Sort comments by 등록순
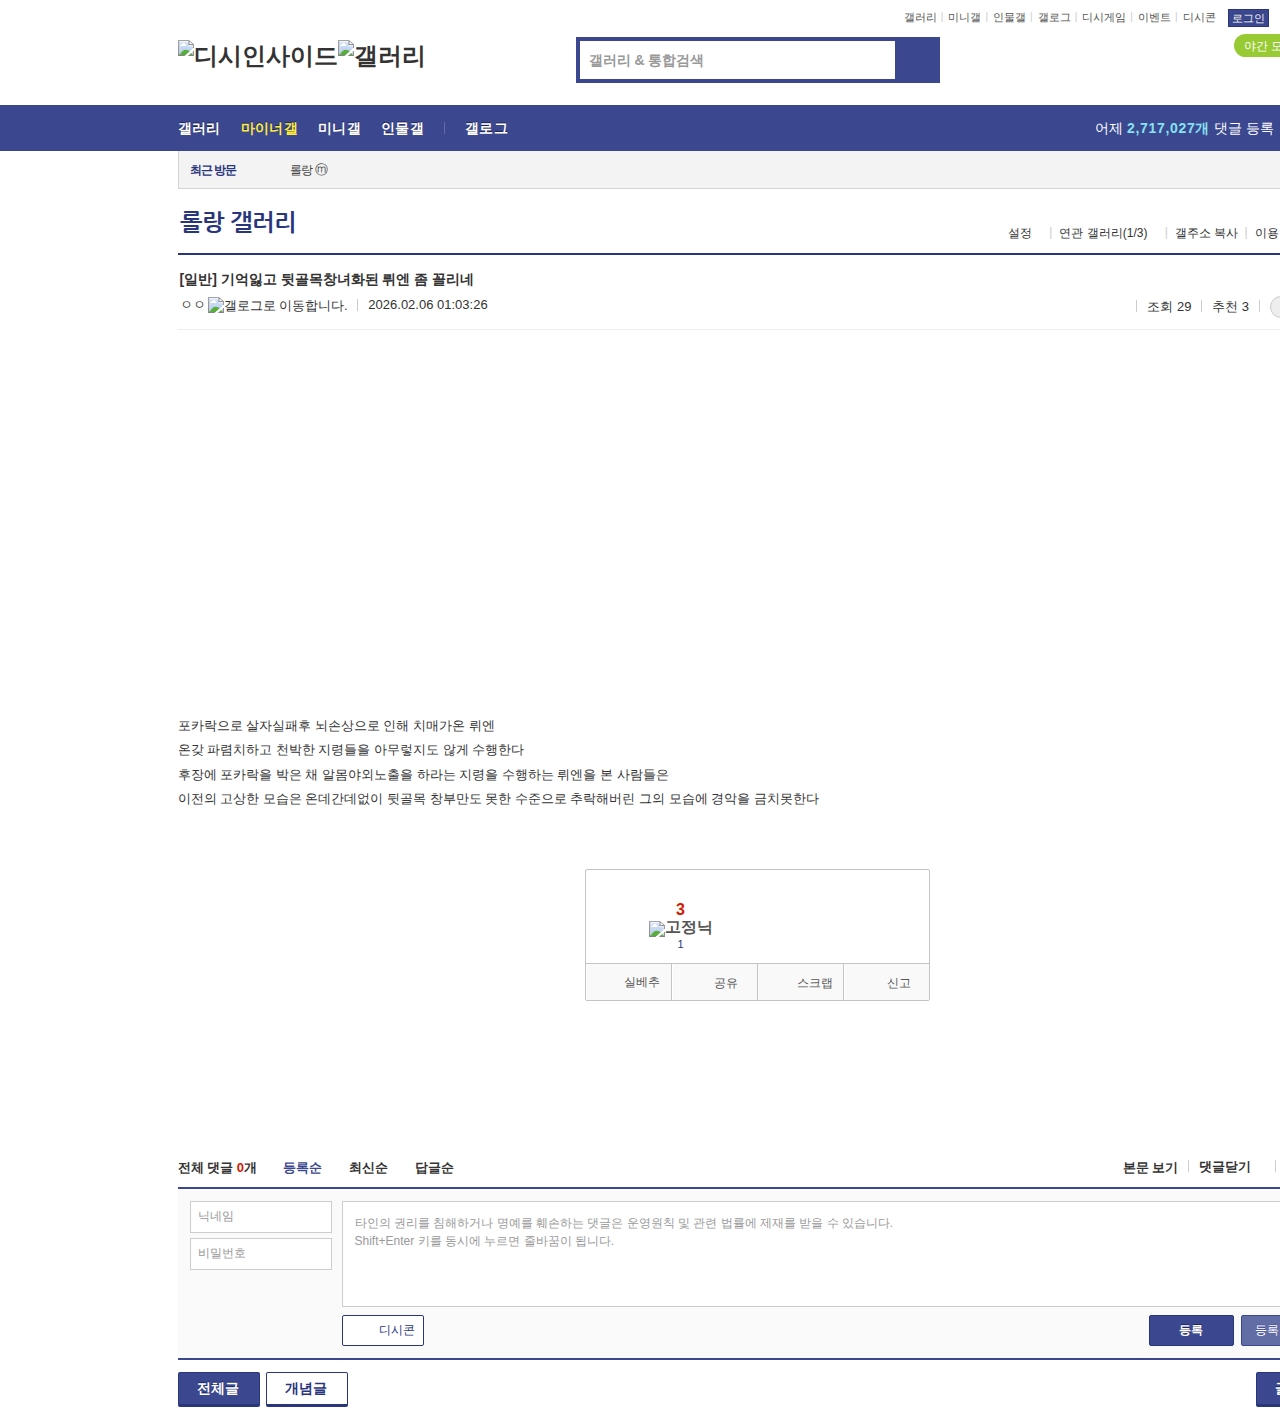 (302, 1168)
